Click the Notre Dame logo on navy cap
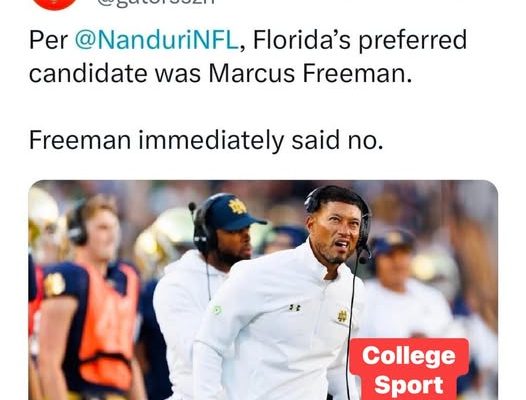The image size is (526, 400). pyautogui.click(x=237, y=206)
